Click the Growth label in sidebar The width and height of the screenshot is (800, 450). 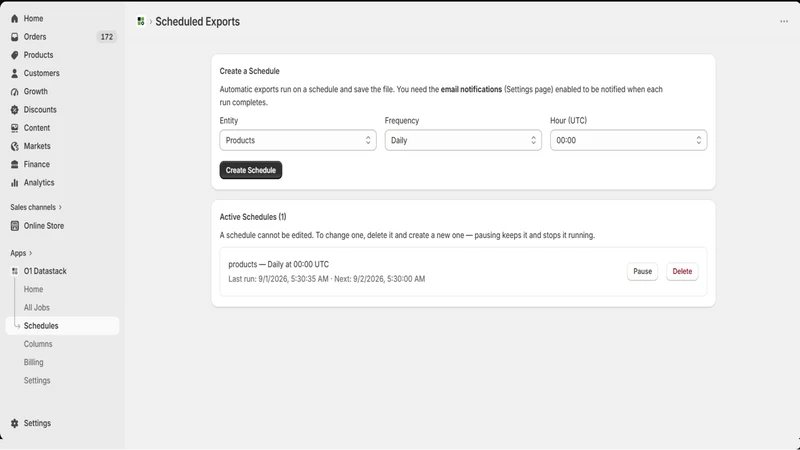click(36, 92)
